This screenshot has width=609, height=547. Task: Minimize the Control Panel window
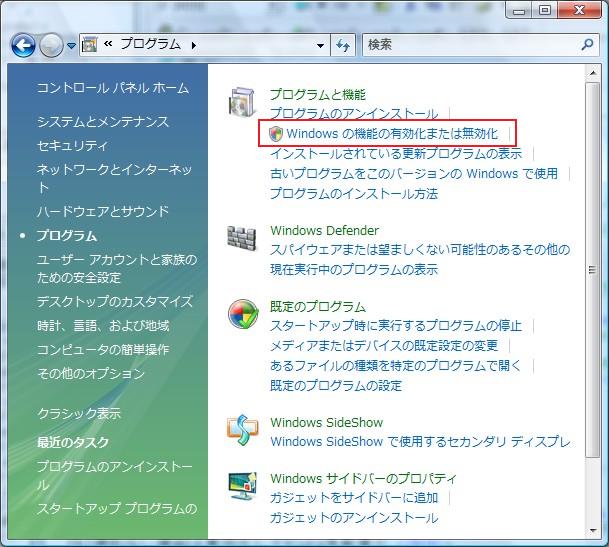[x=519, y=10]
